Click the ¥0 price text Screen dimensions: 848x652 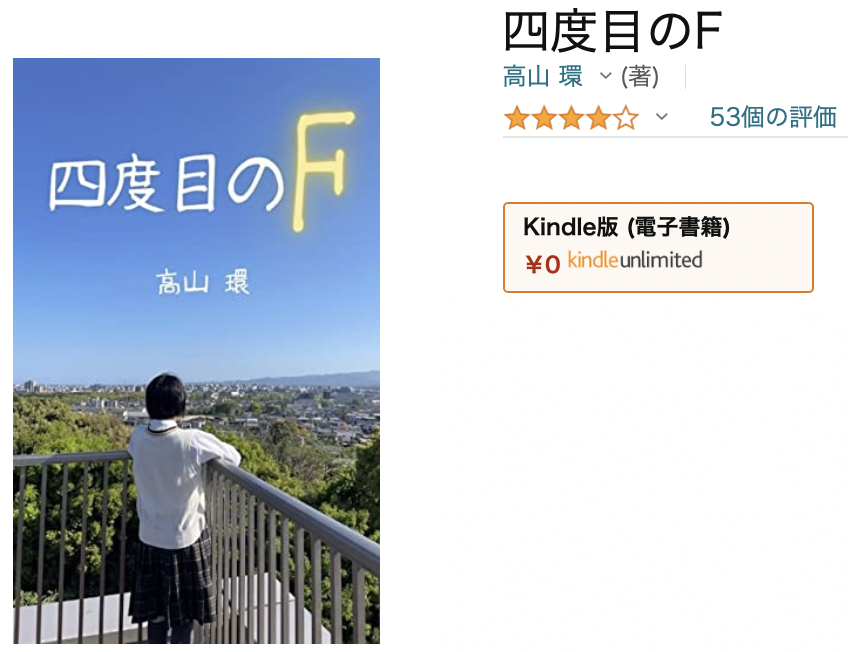tap(542, 264)
